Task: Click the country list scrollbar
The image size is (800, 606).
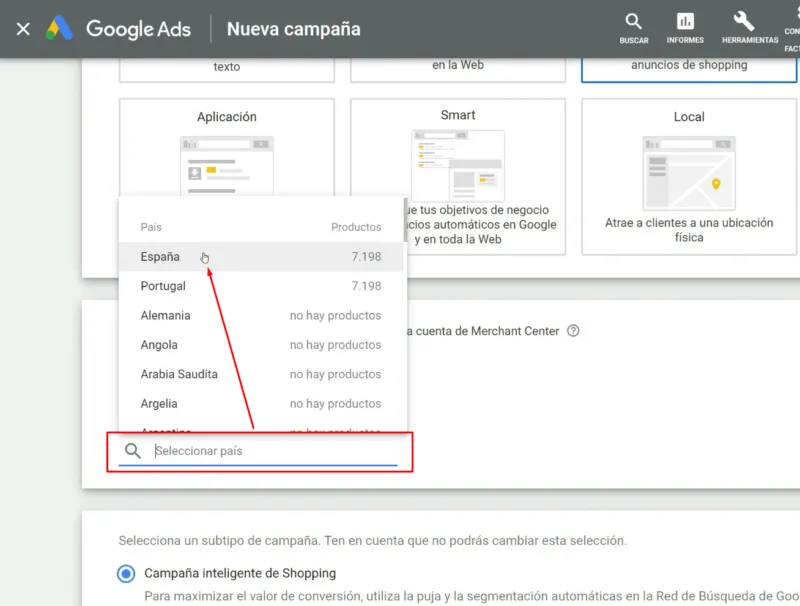Action: point(405,221)
